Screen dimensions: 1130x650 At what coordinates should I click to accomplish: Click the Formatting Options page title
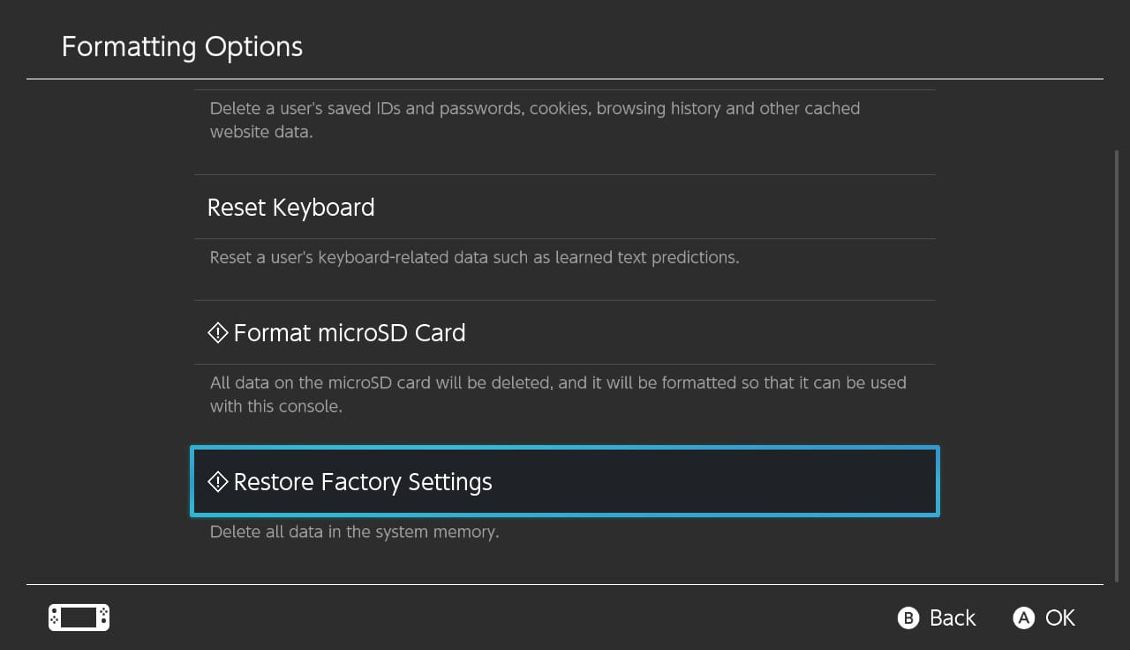[x=182, y=46]
